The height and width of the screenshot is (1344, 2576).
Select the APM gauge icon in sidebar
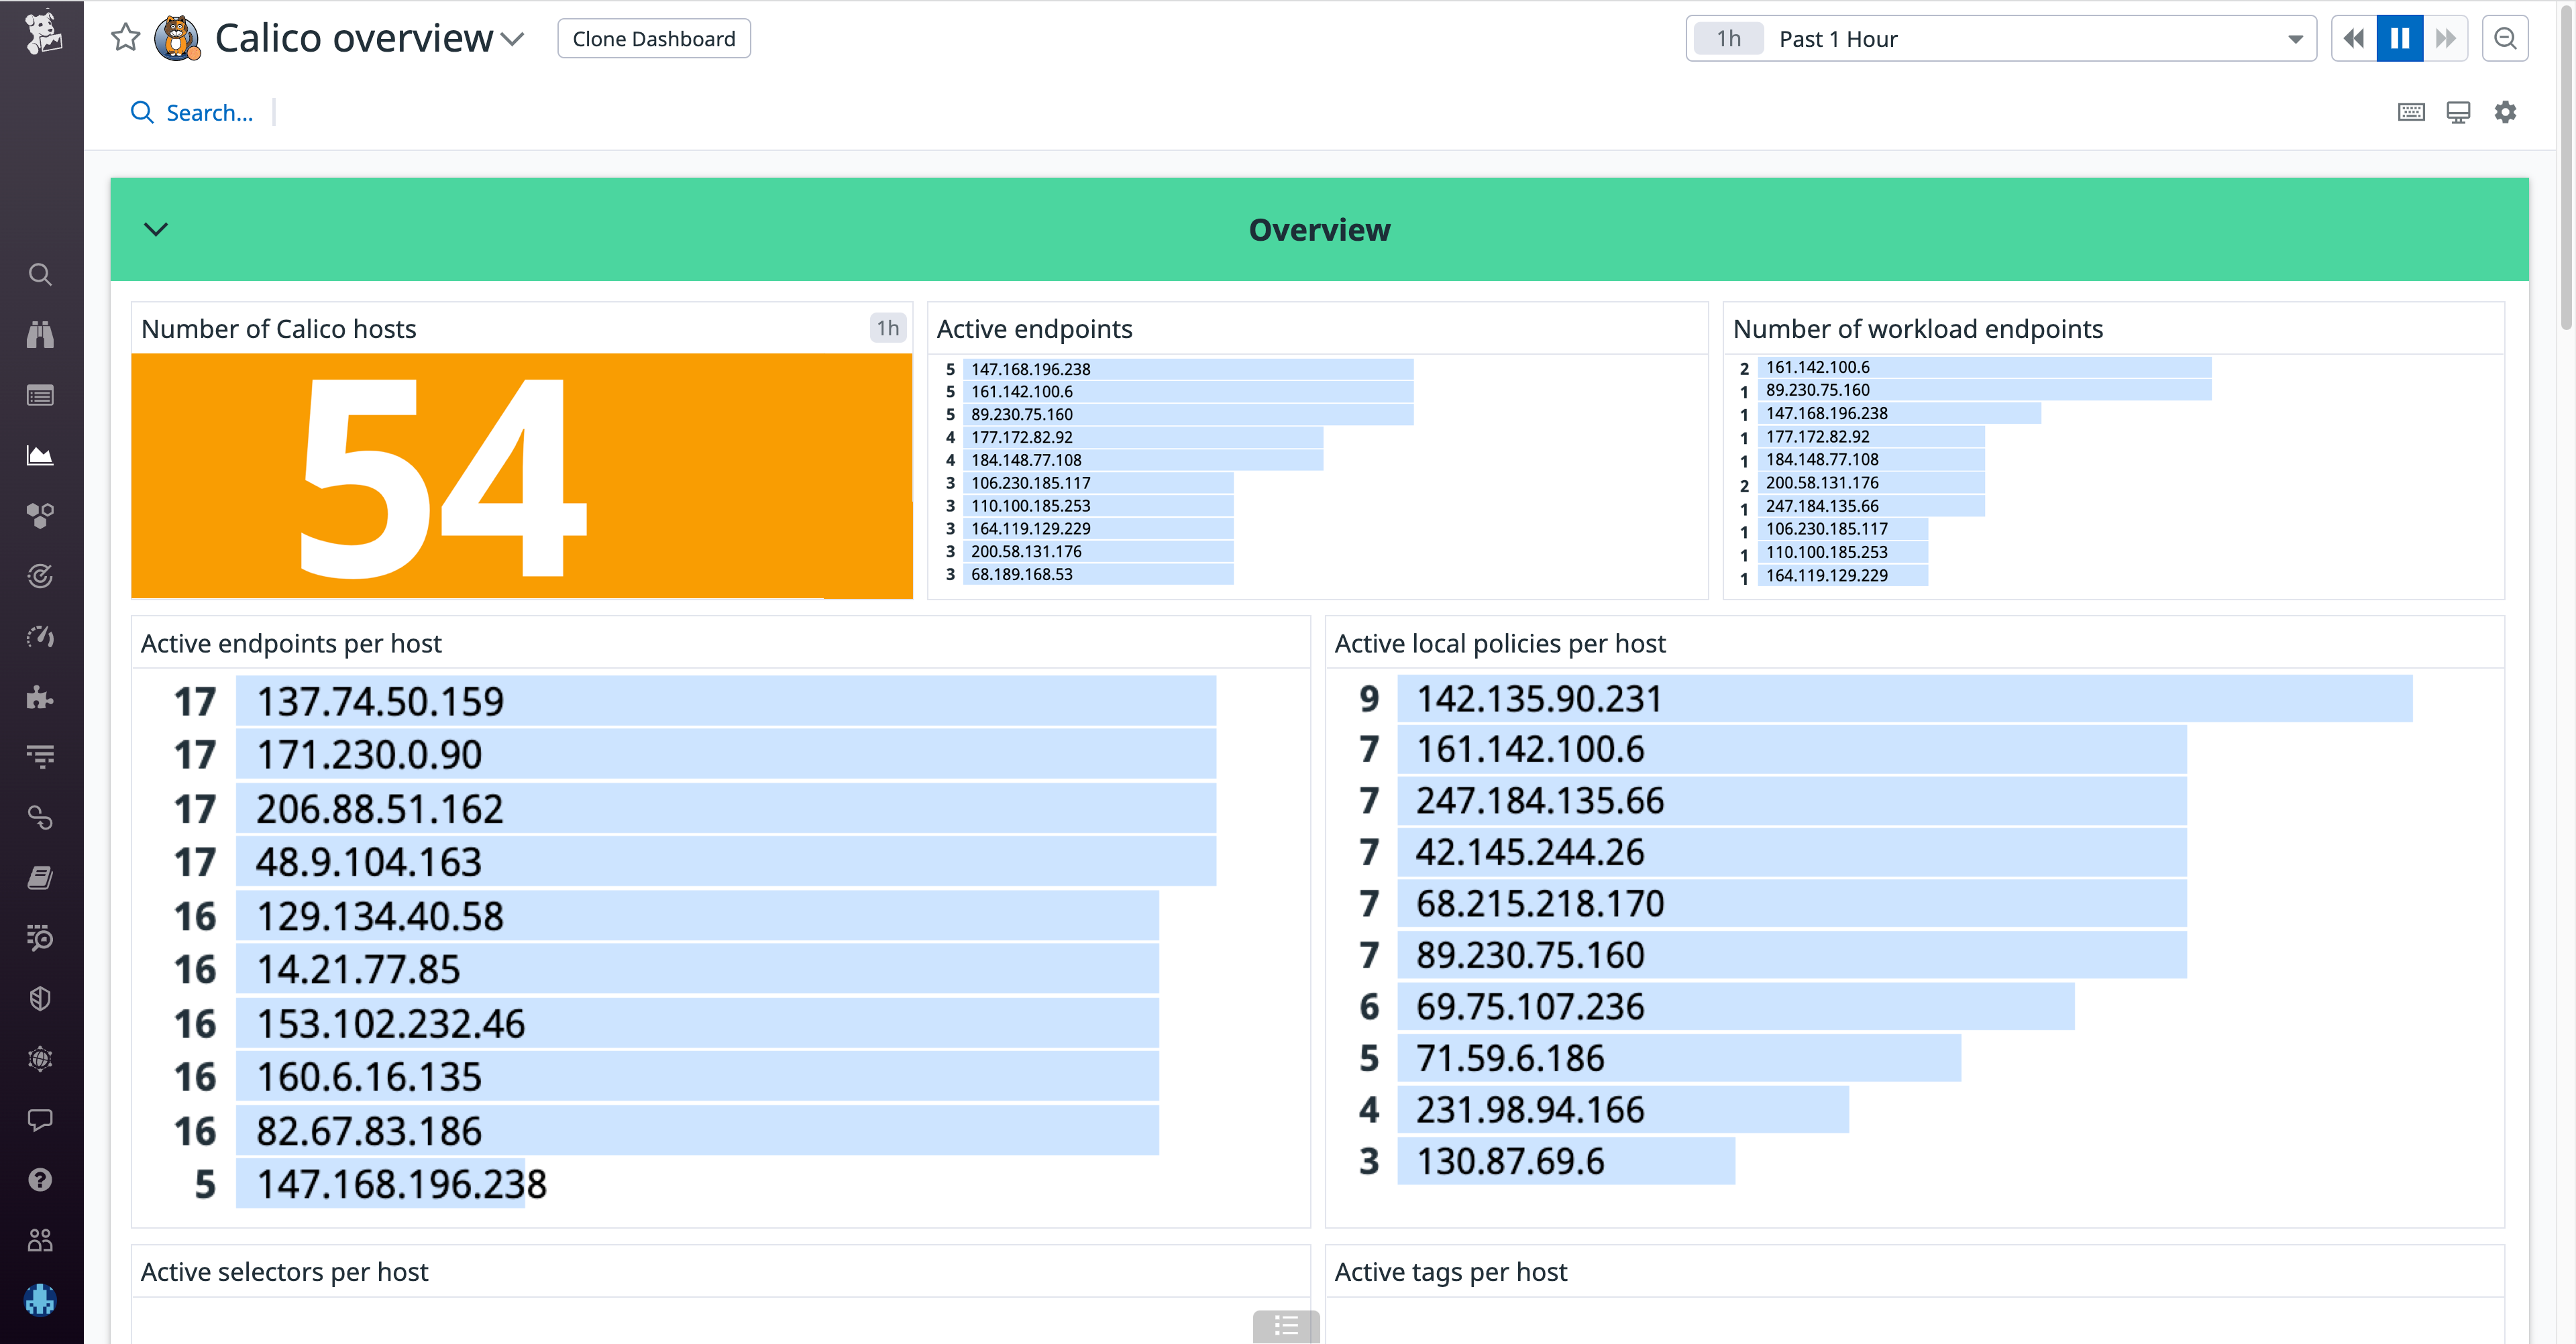(40, 637)
